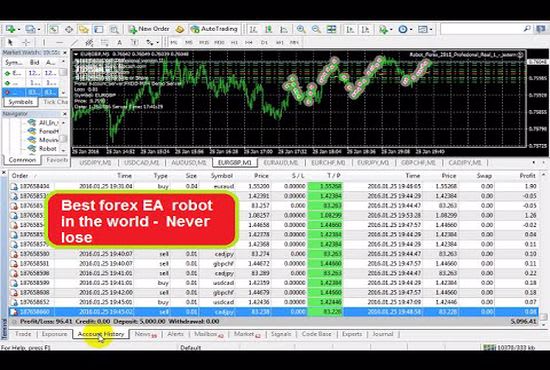550x370 pixels.
Task: Switch chart to M30 timeframe
Action: click(219, 42)
